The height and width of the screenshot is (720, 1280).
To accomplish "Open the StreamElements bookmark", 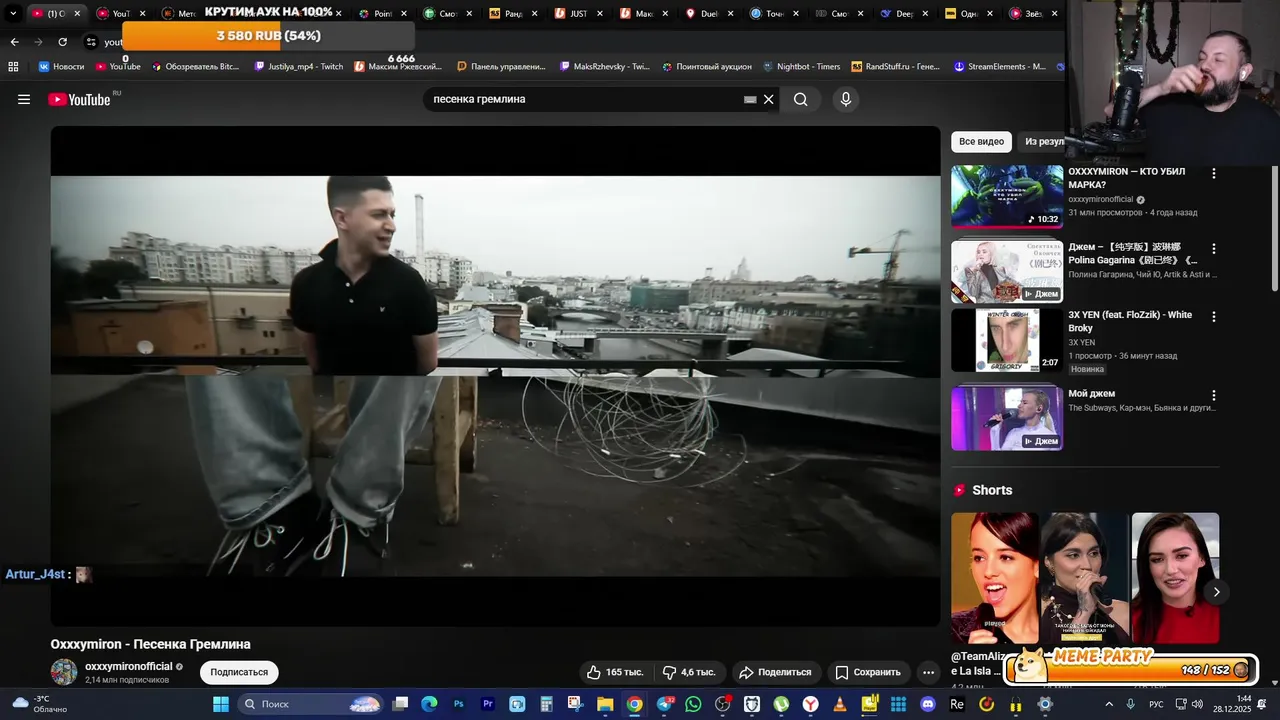I will point(1000,66).
